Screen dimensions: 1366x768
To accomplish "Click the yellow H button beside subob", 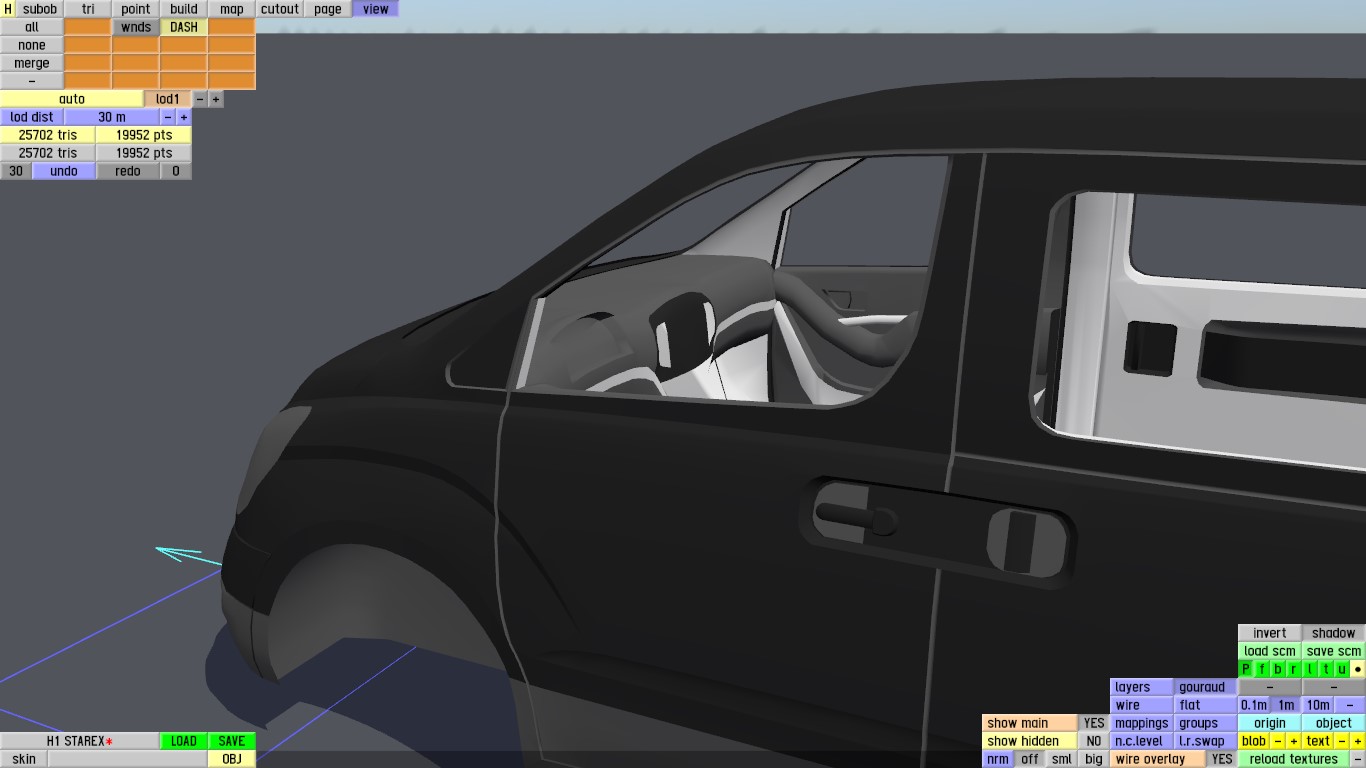I will [x=8, y=9].
